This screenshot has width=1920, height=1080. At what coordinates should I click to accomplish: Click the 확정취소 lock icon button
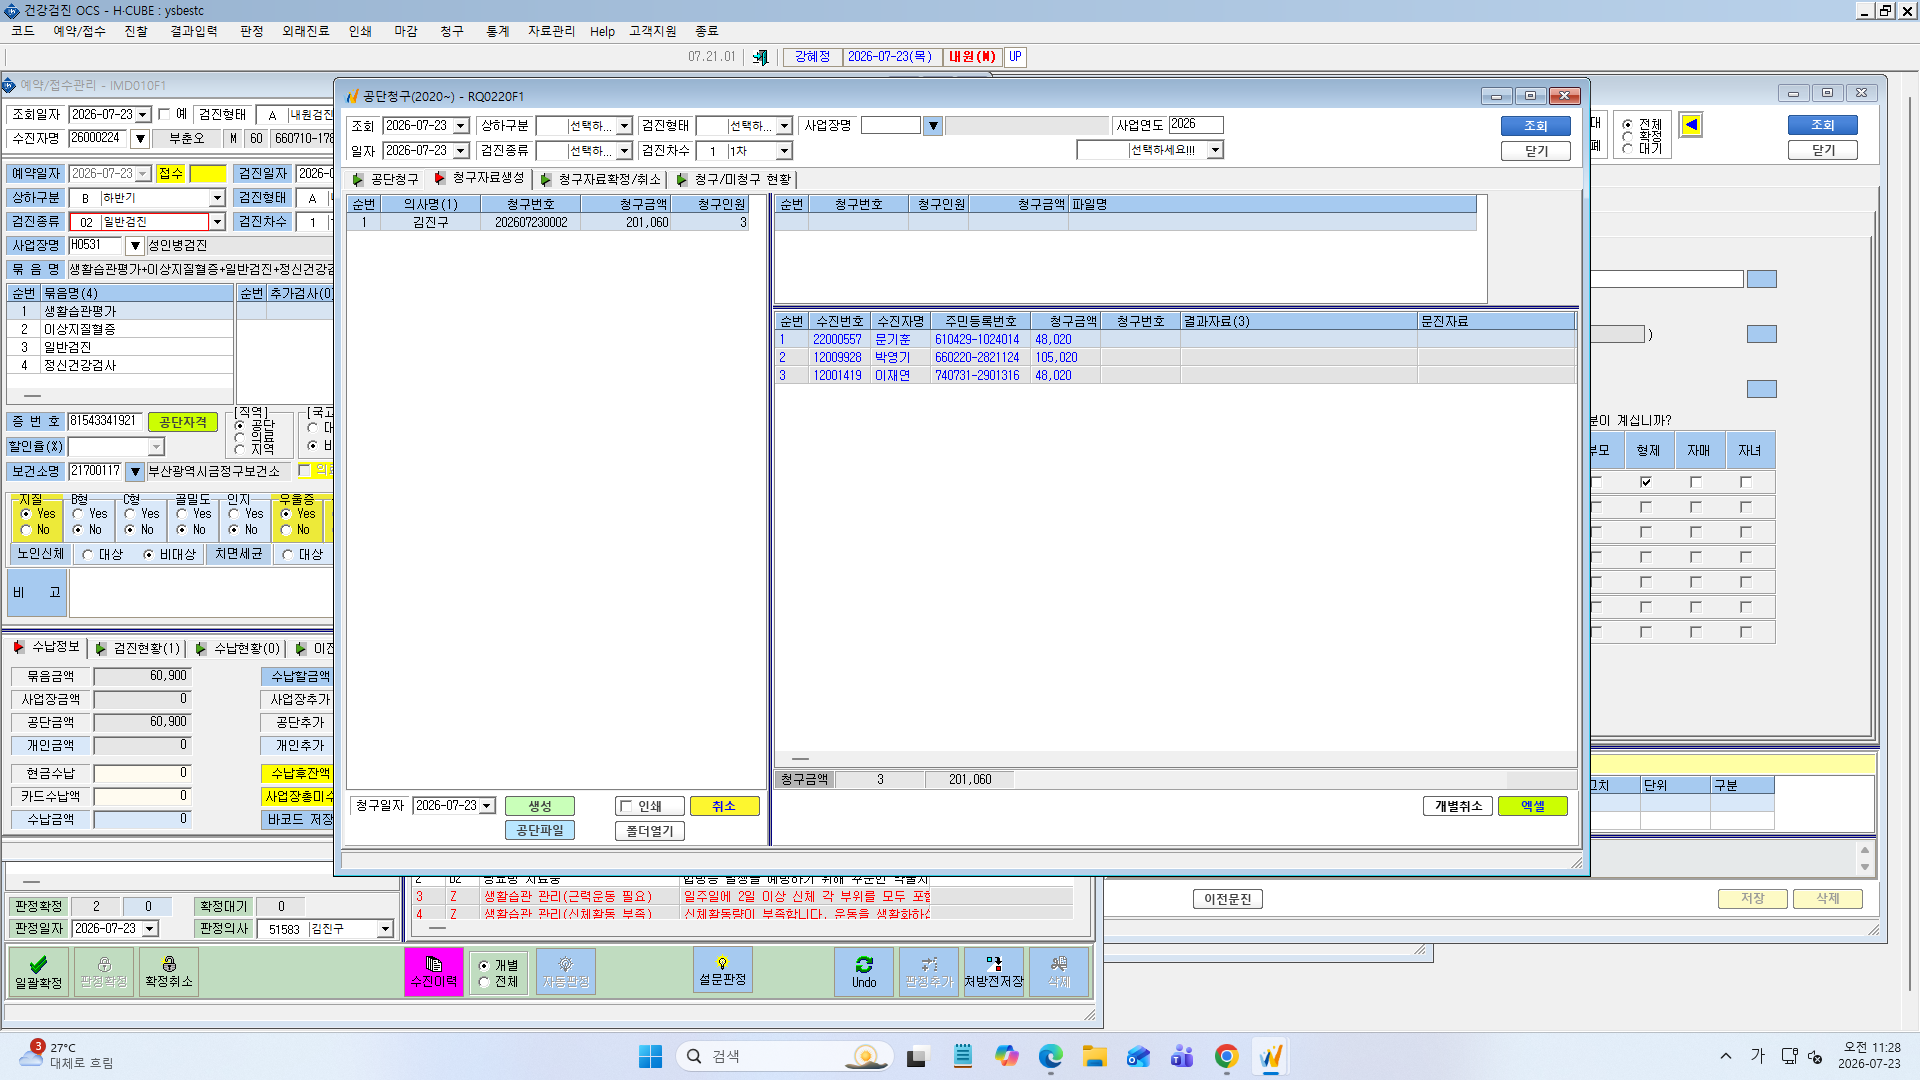(168, 971)
